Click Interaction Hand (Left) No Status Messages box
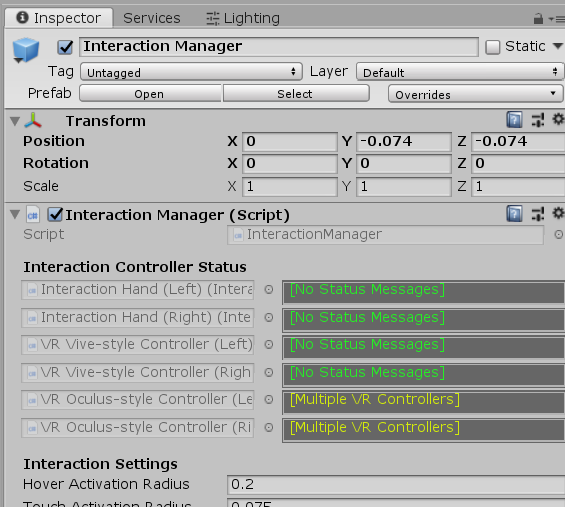Screen dimensions: 565x507 pos(424,292)
